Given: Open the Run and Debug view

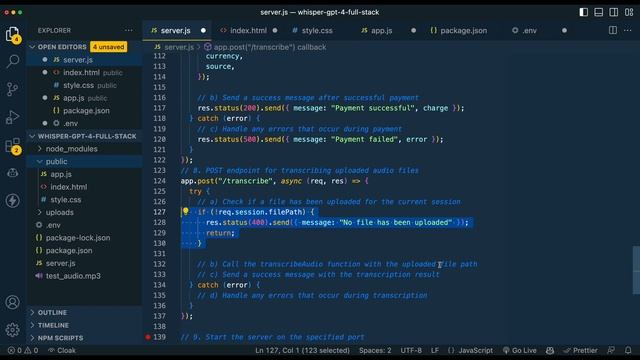Looking at the screenshot, I should pos(13,117).
